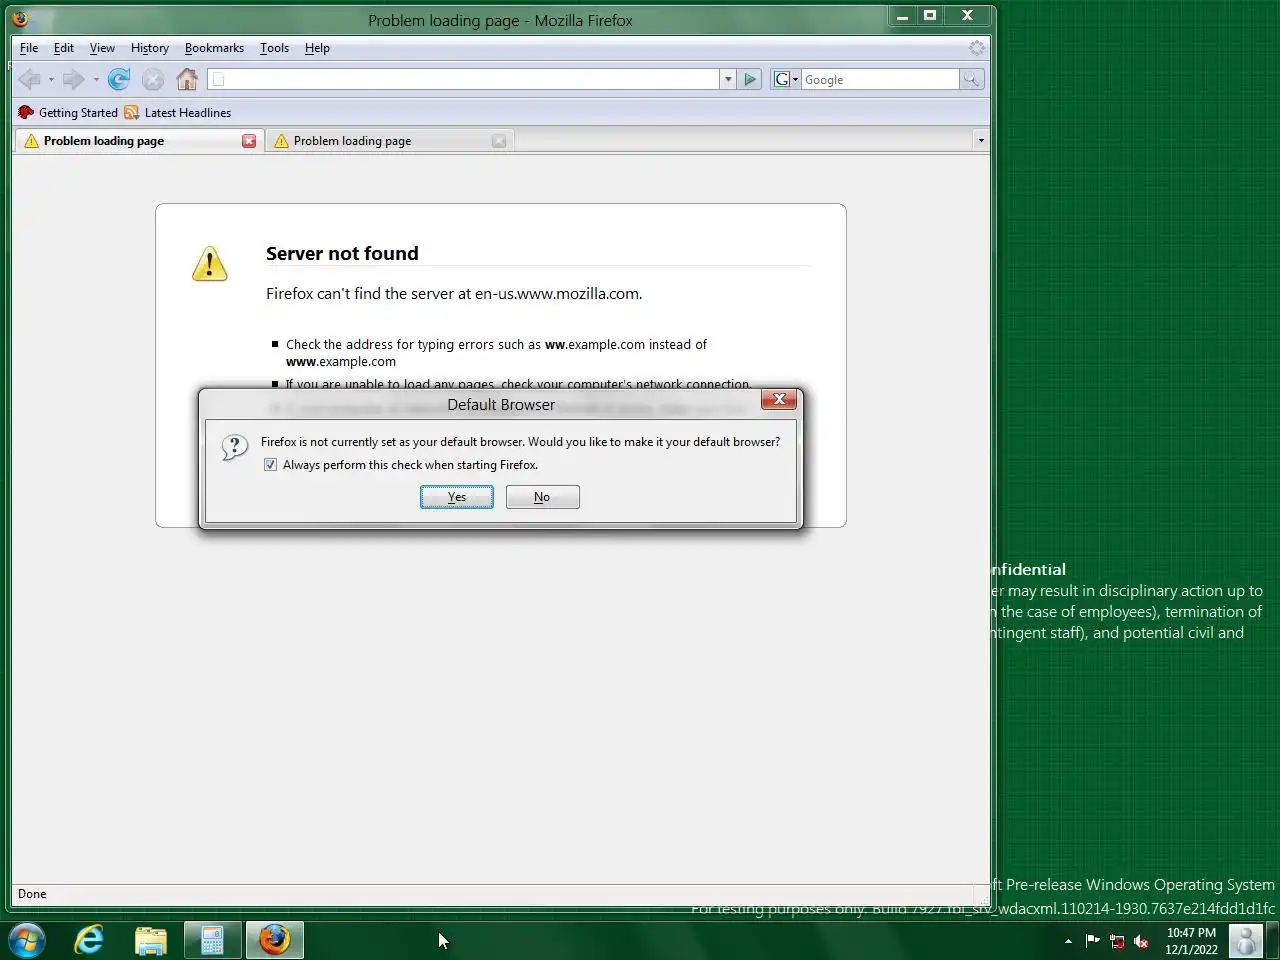
Task: Click the user avatar icon in taskbar
Action: (x=1246, y=941)
